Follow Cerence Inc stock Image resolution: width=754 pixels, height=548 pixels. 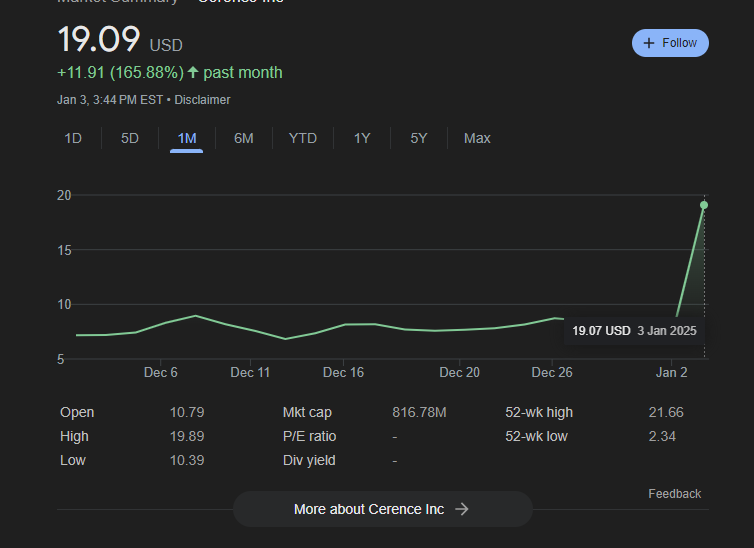pyautogui.click(x=670, y=43)
